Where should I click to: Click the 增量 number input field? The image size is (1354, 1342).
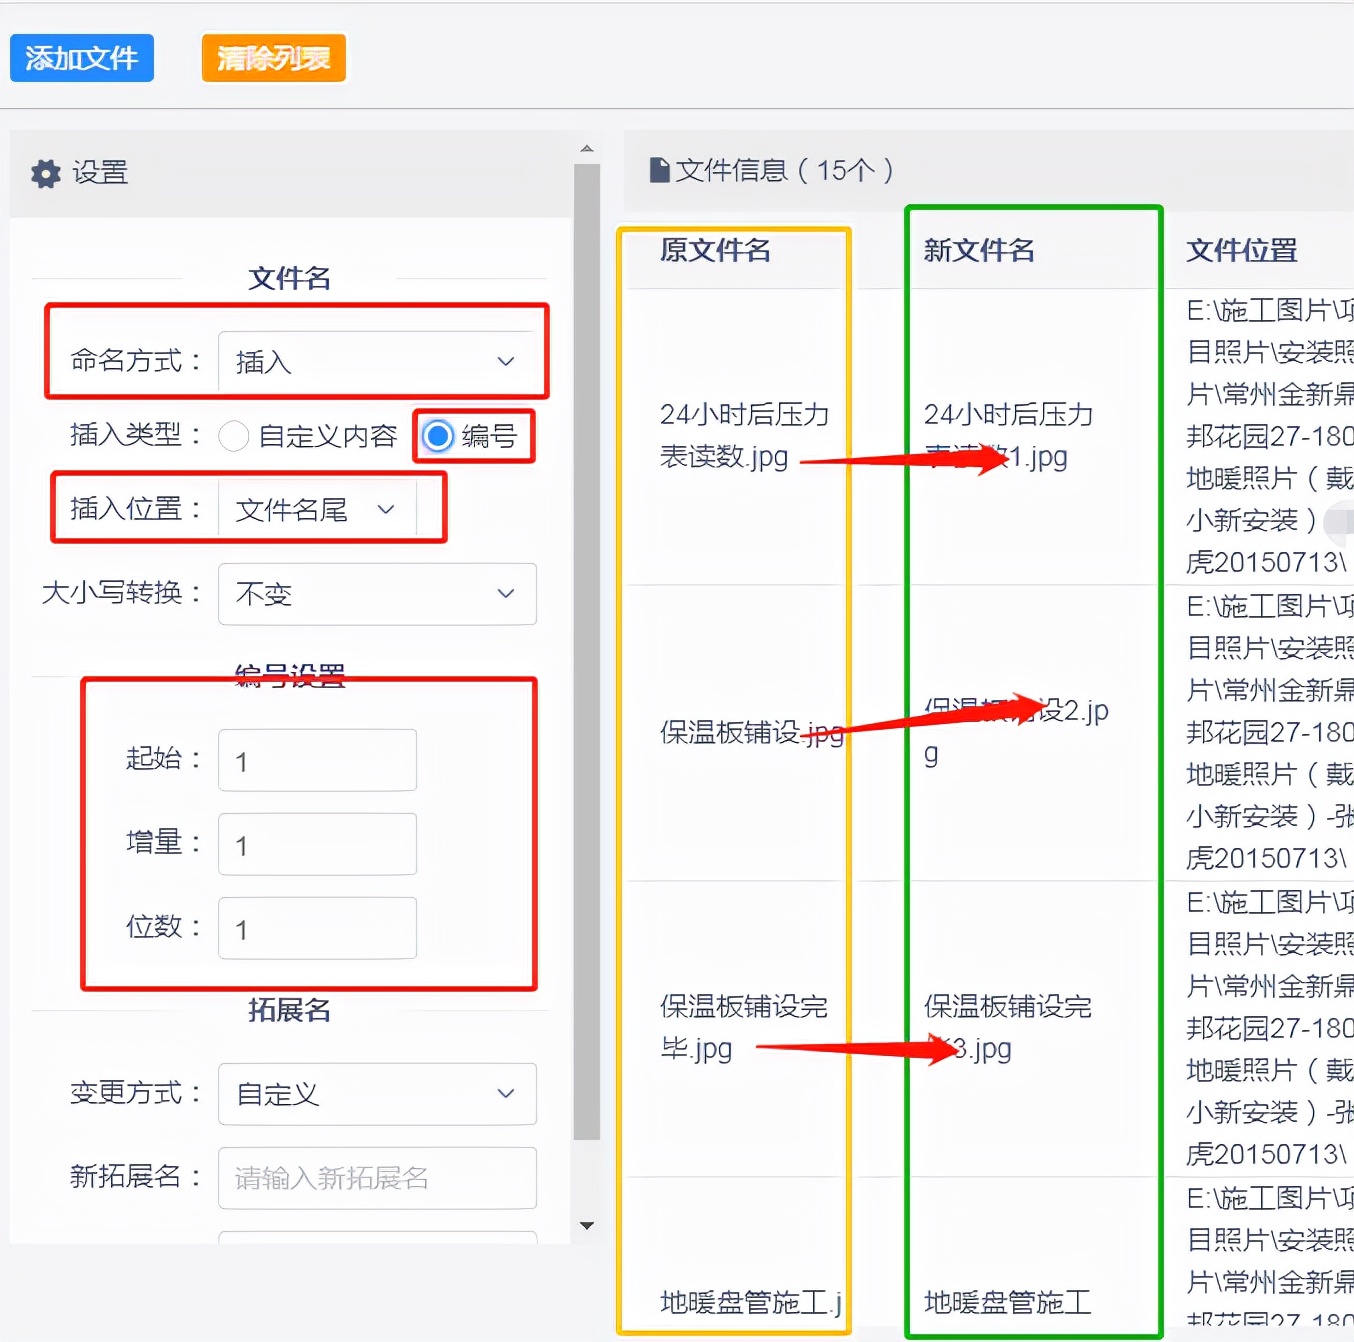click(x=316, y=844)
